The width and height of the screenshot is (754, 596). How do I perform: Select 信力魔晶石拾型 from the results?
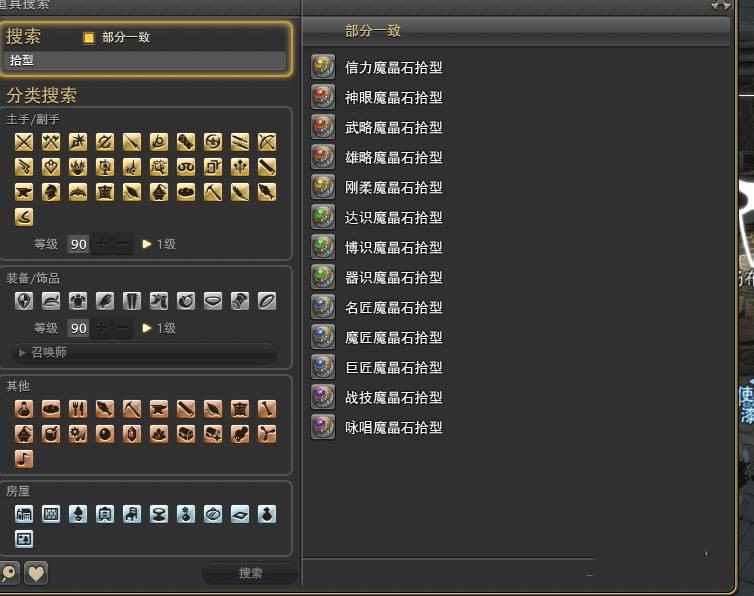click(x=393, y=67)
